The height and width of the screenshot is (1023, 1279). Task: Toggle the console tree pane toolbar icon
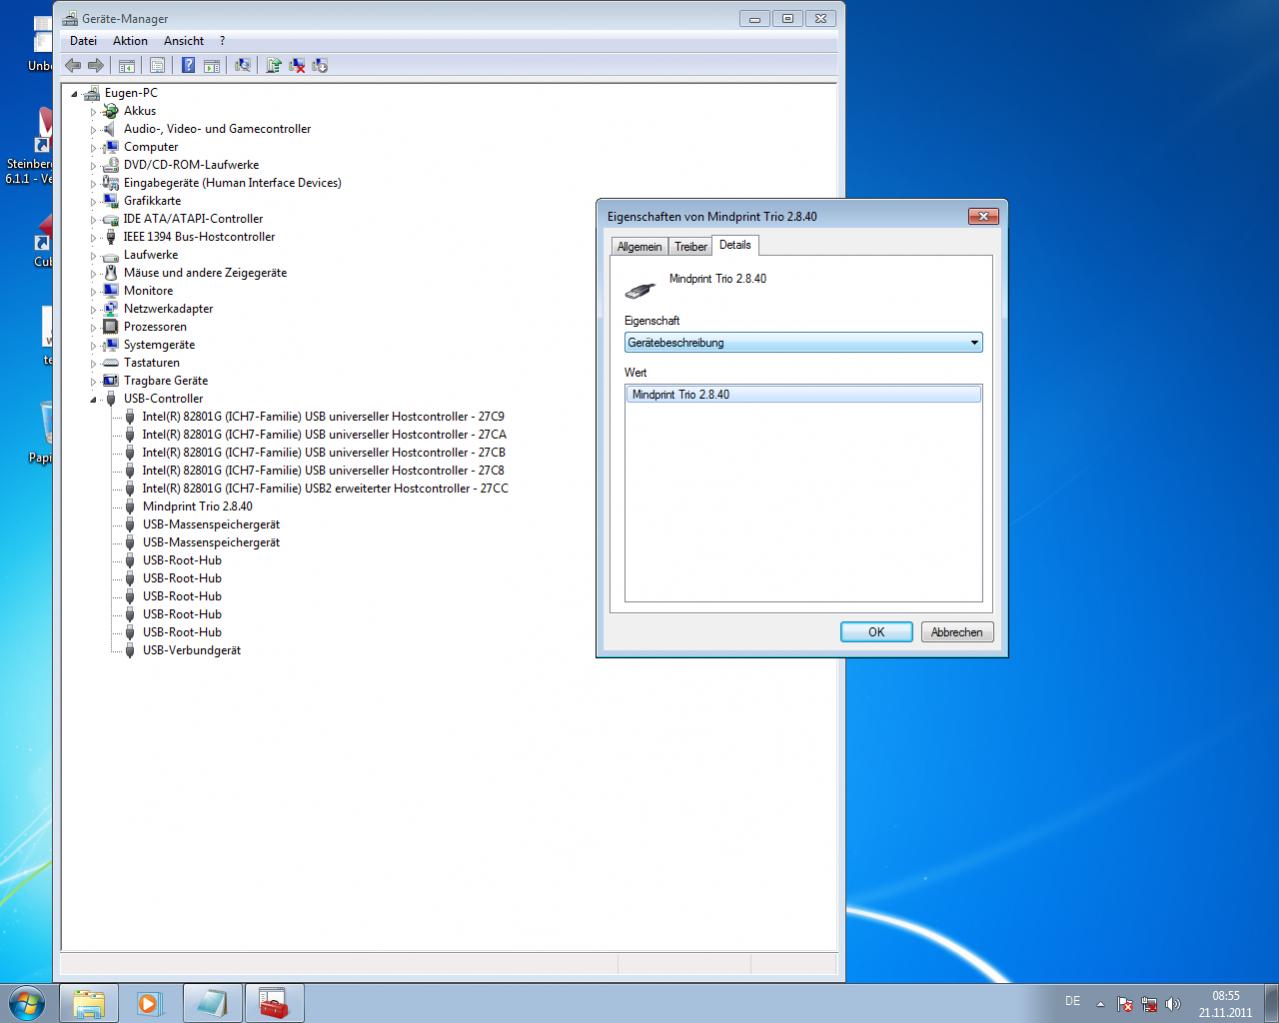(x=127, y=66)
